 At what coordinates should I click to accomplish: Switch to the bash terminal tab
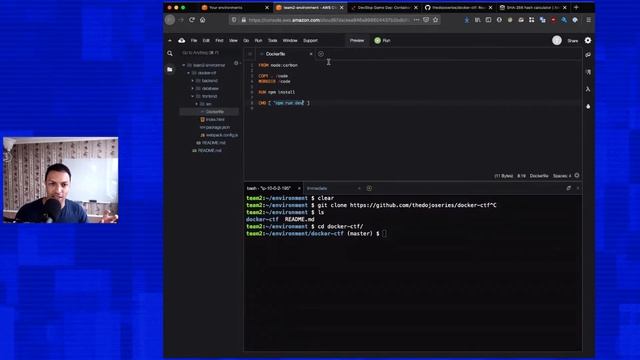click(x=269, y=188)
